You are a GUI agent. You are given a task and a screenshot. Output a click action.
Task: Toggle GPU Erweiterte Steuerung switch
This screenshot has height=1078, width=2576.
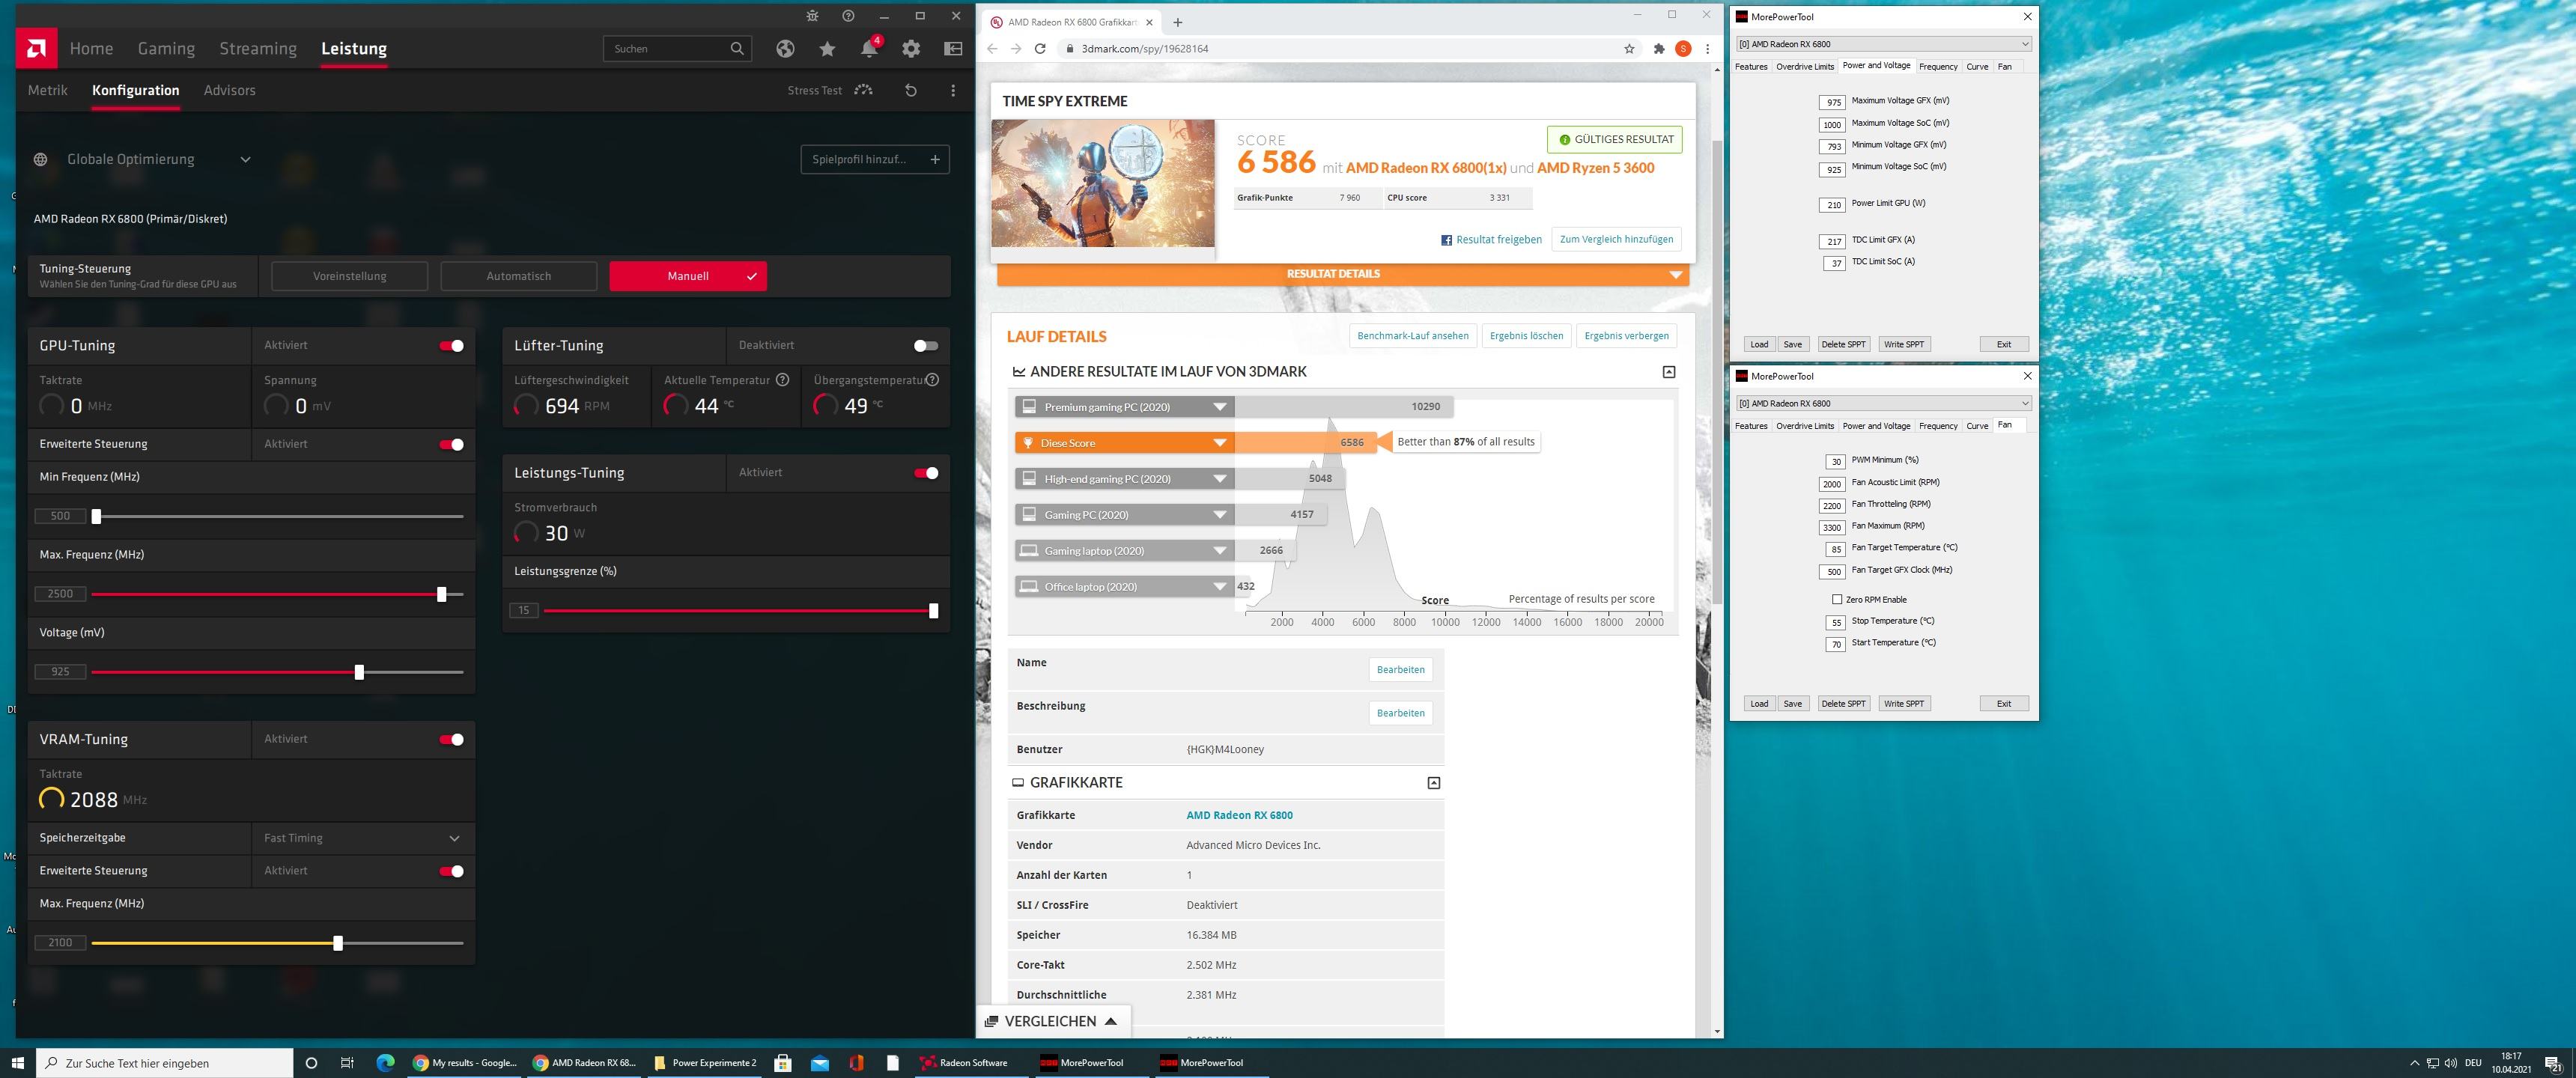coord(451,444)
